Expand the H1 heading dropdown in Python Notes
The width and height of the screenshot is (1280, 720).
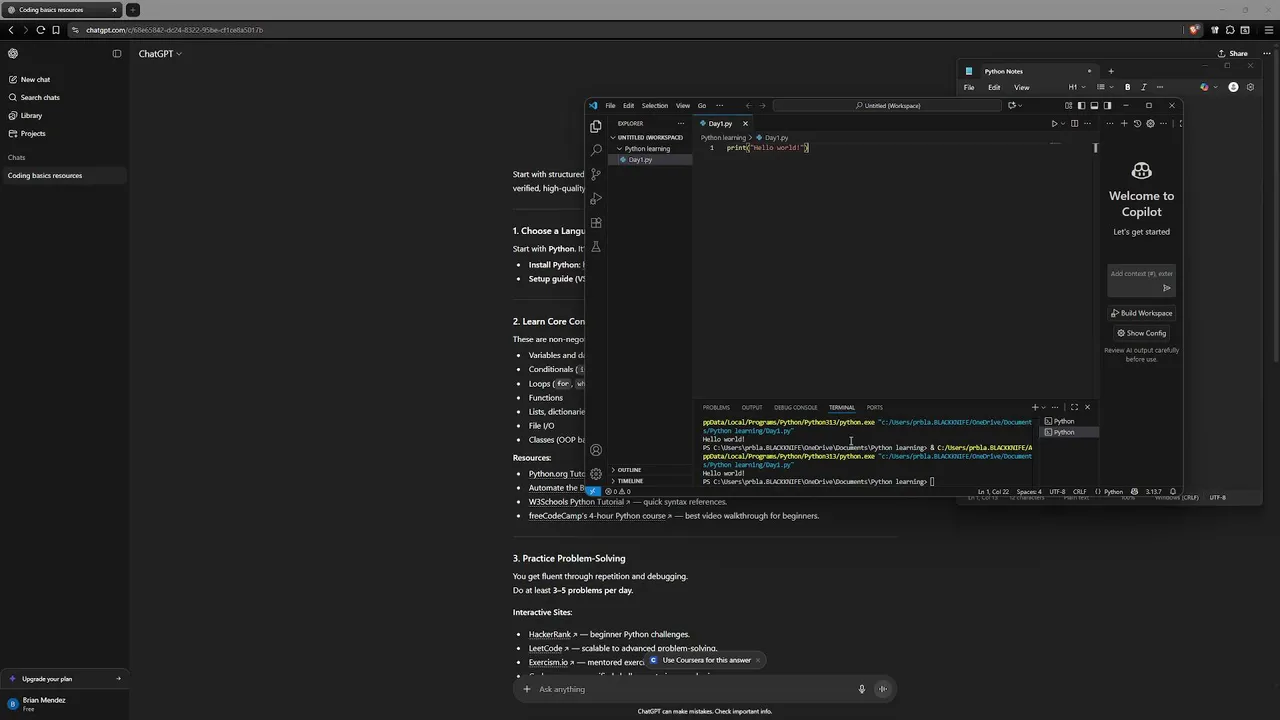[1076, 87]
